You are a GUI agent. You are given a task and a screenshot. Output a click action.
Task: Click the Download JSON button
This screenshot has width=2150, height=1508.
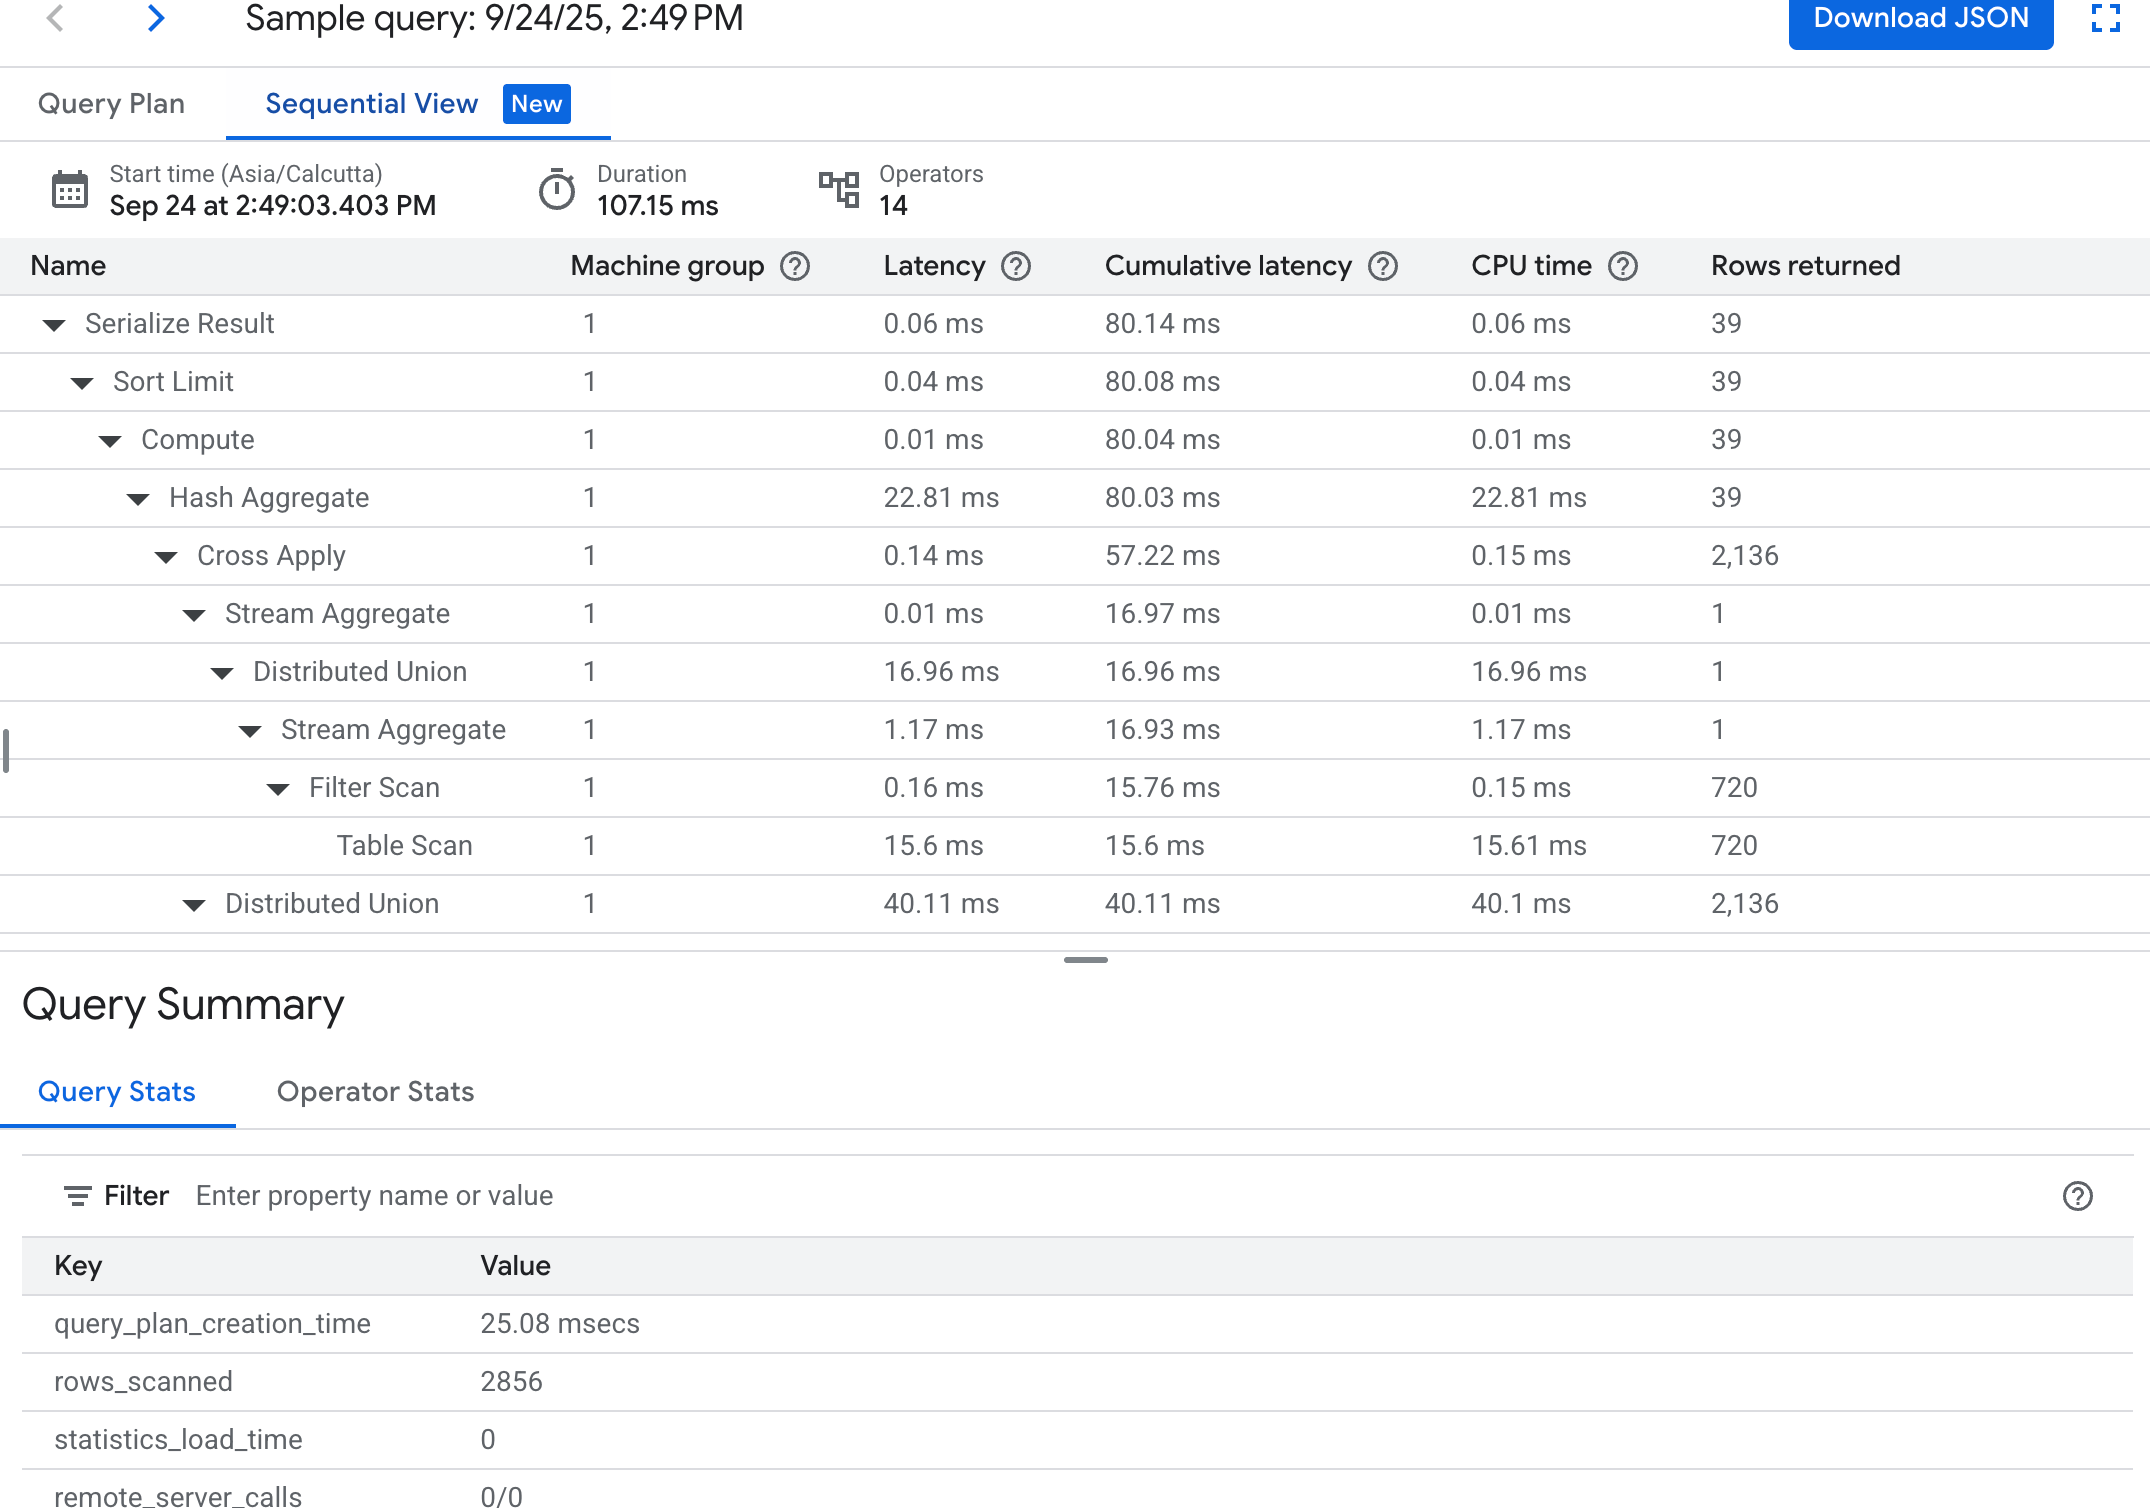coord(1919,18)
